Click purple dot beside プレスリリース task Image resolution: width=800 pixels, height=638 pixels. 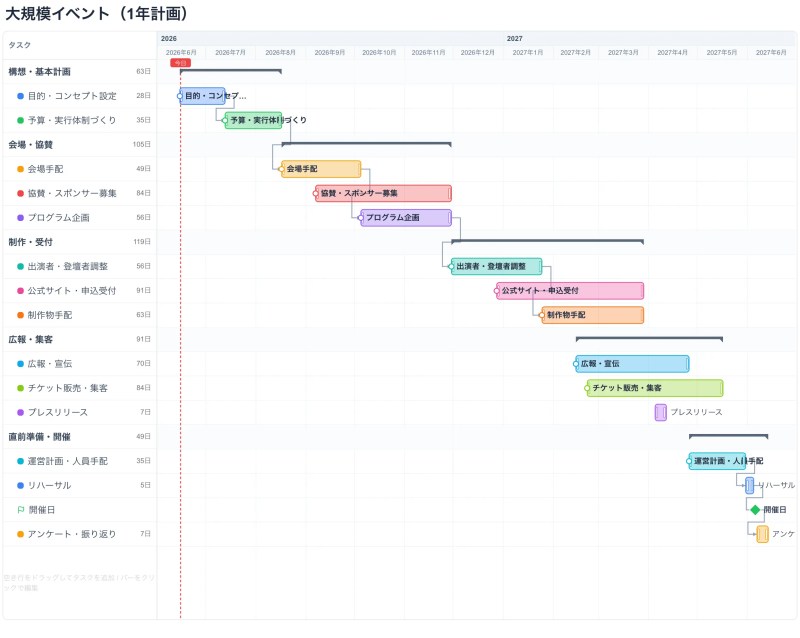pyautogui.click(x=20, y=412)
